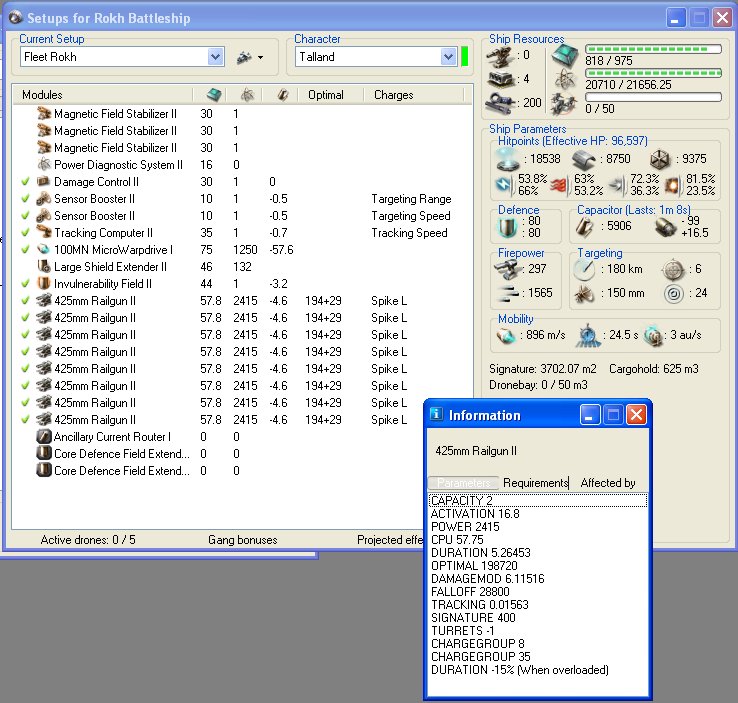738x703 pixels.
Task: Click the Tracking Computer II module icon
Action: [x=44, y=232]
